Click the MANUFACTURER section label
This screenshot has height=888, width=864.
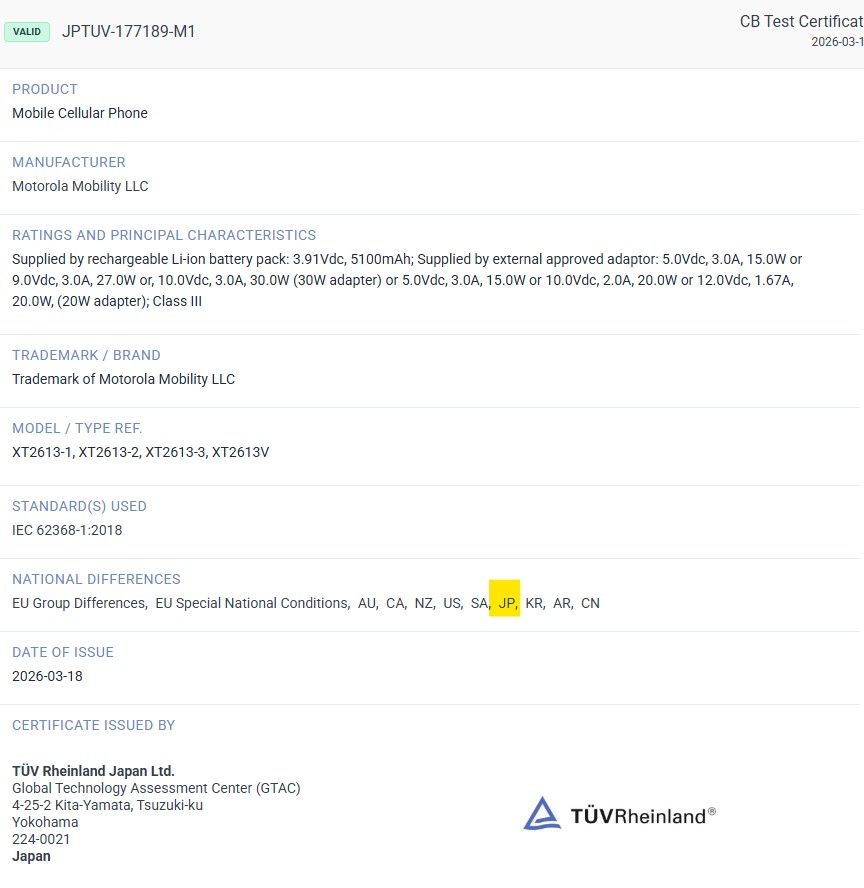[x=69, y=162]
